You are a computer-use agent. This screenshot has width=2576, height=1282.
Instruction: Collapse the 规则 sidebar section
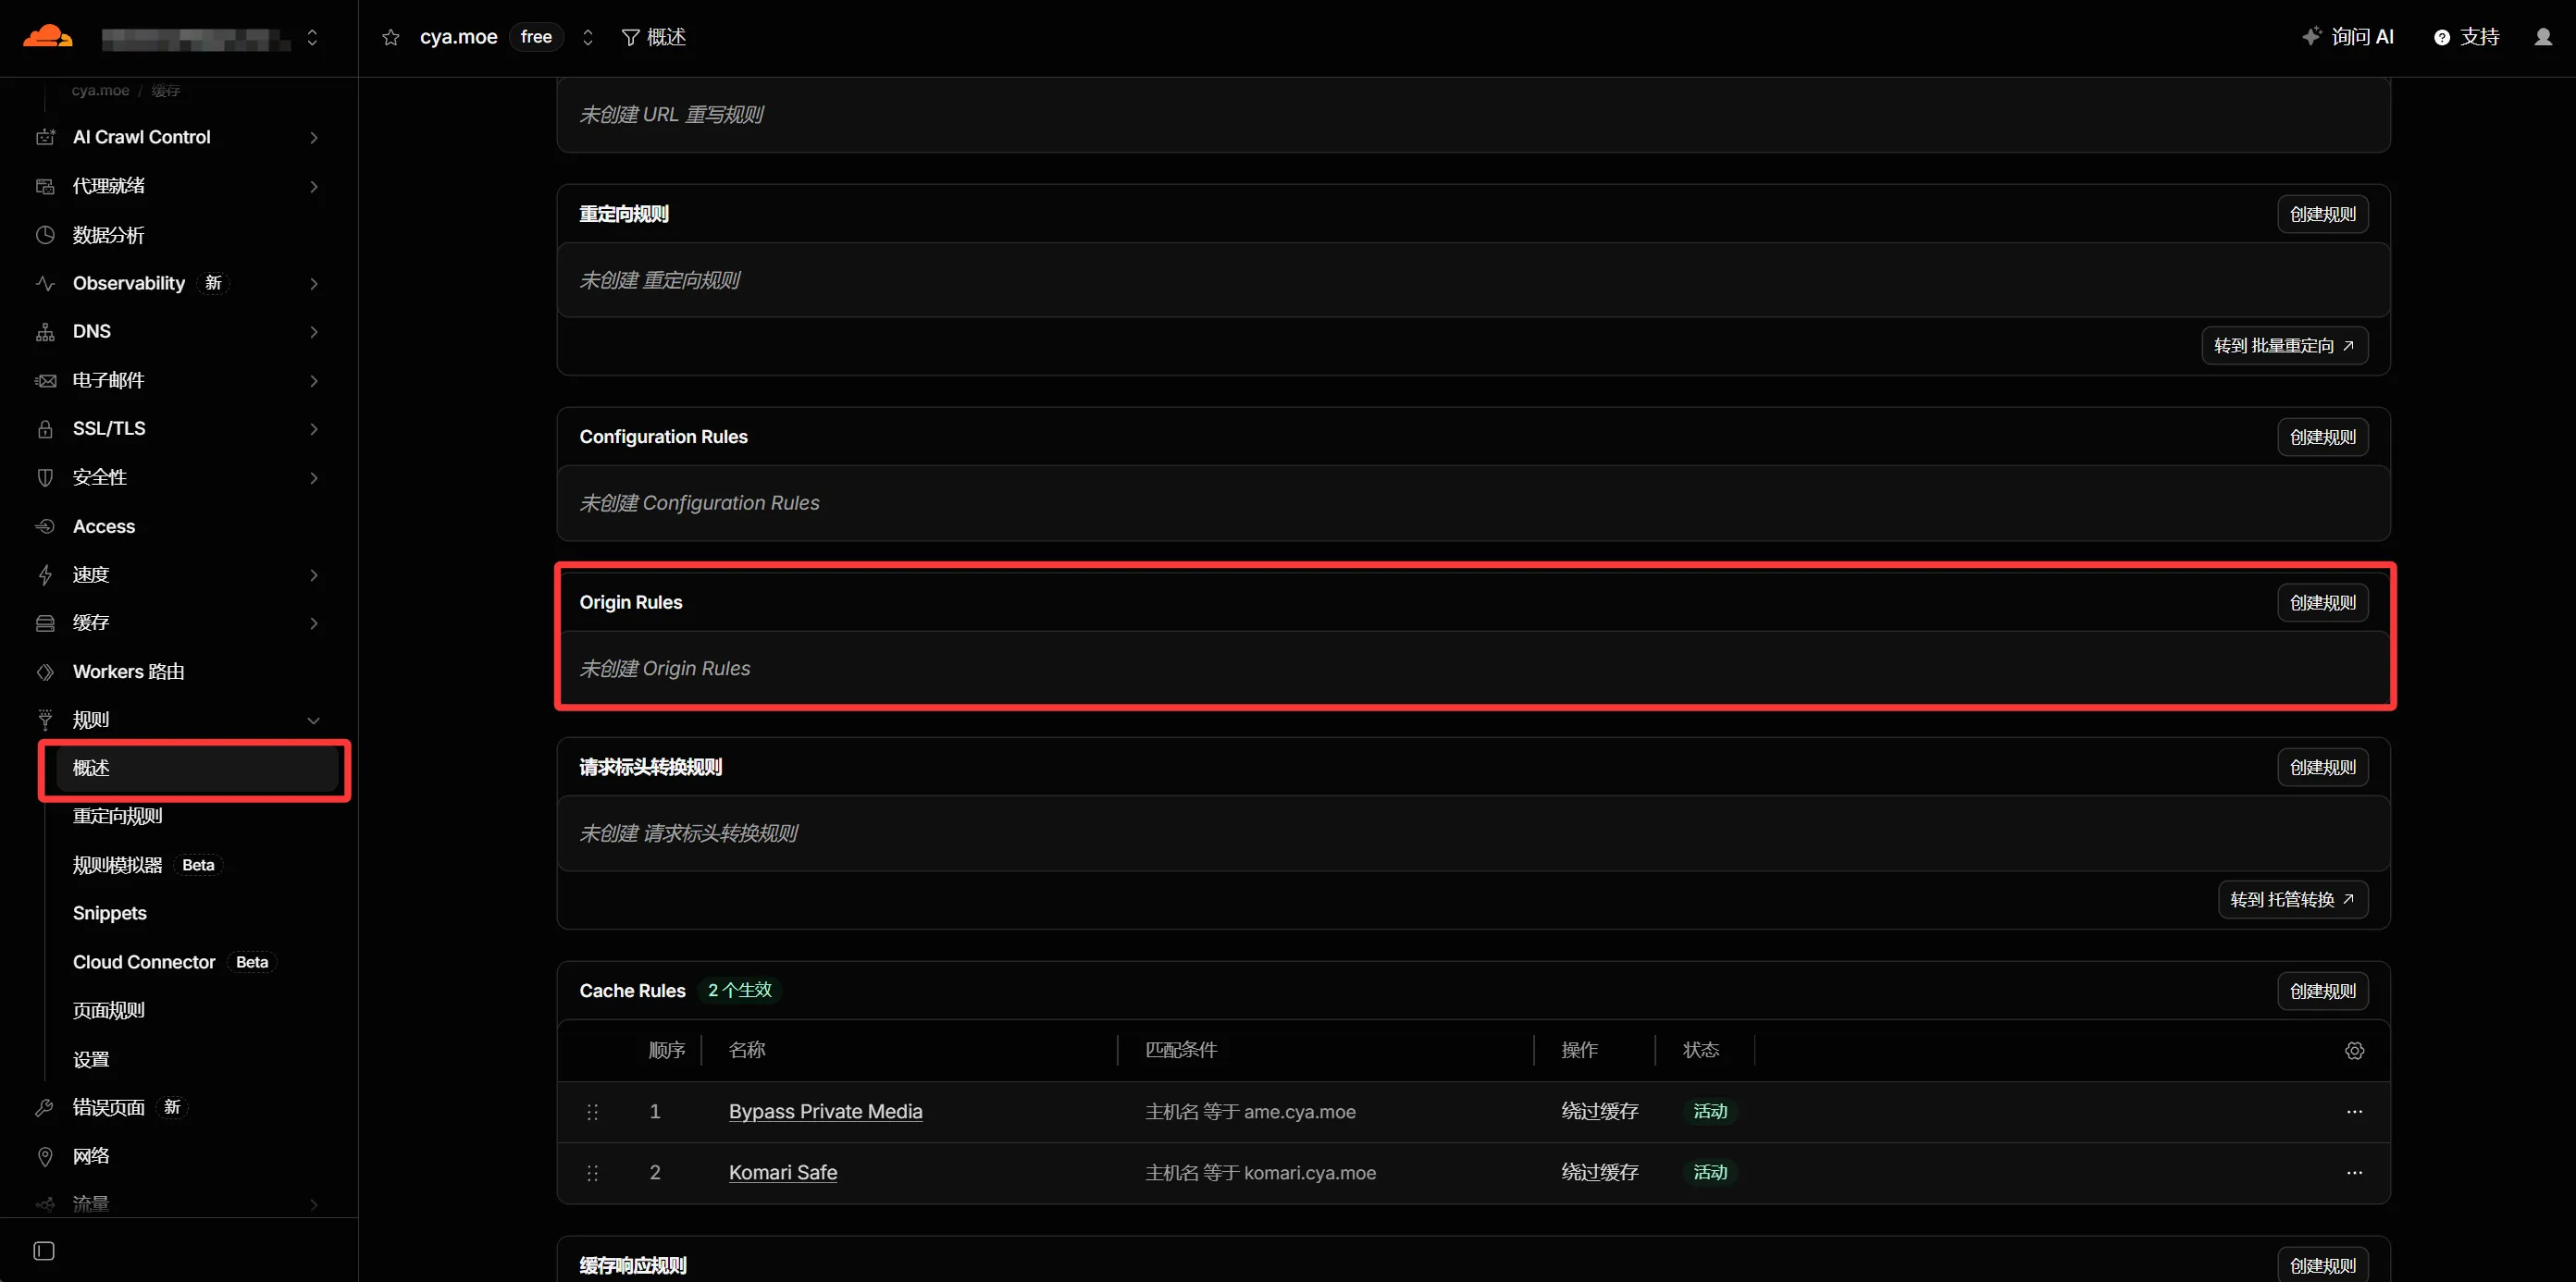(314, 720)
